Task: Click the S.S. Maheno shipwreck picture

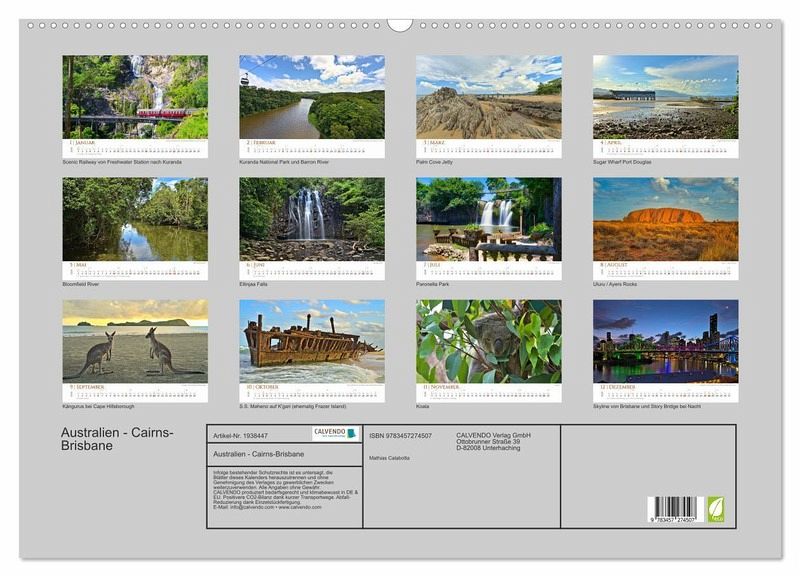Action: pos(312,342)
